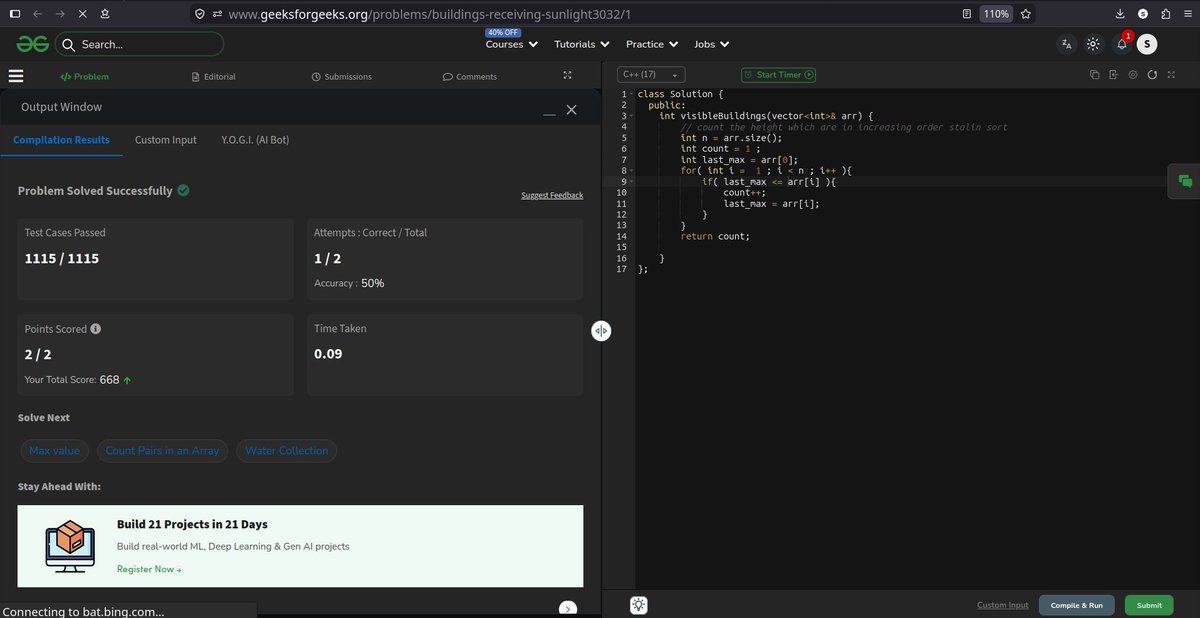Open notifications via the bell icon
This screenshot has height=618, width=1200.
pos(1120,44)
